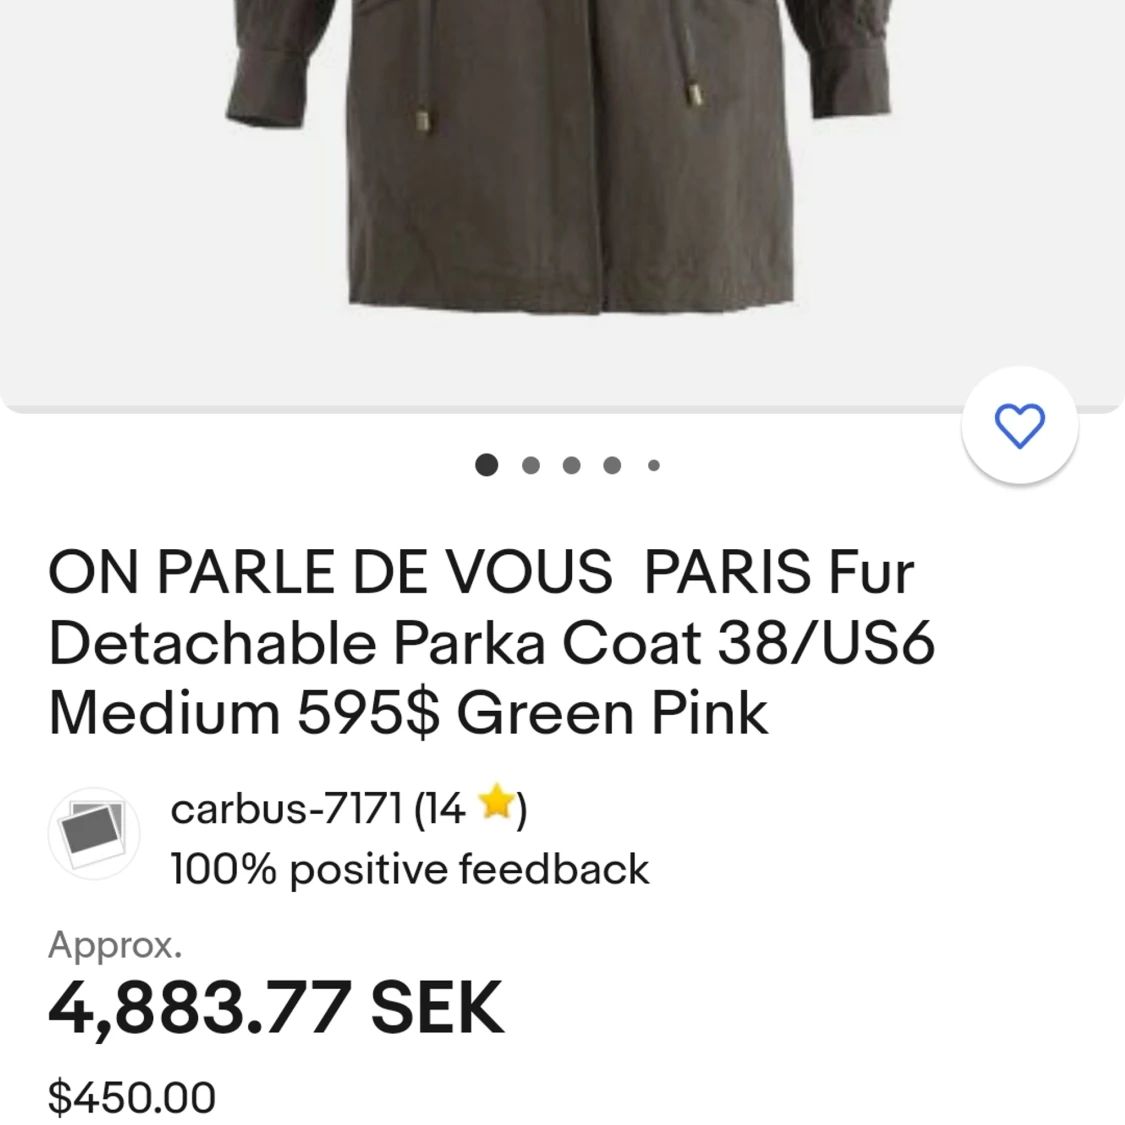The height and width of the screenshot is (1125, 1125).
Task: Click the yellow star rating icon
Action: pyautogui.click(x=497, y=806)
